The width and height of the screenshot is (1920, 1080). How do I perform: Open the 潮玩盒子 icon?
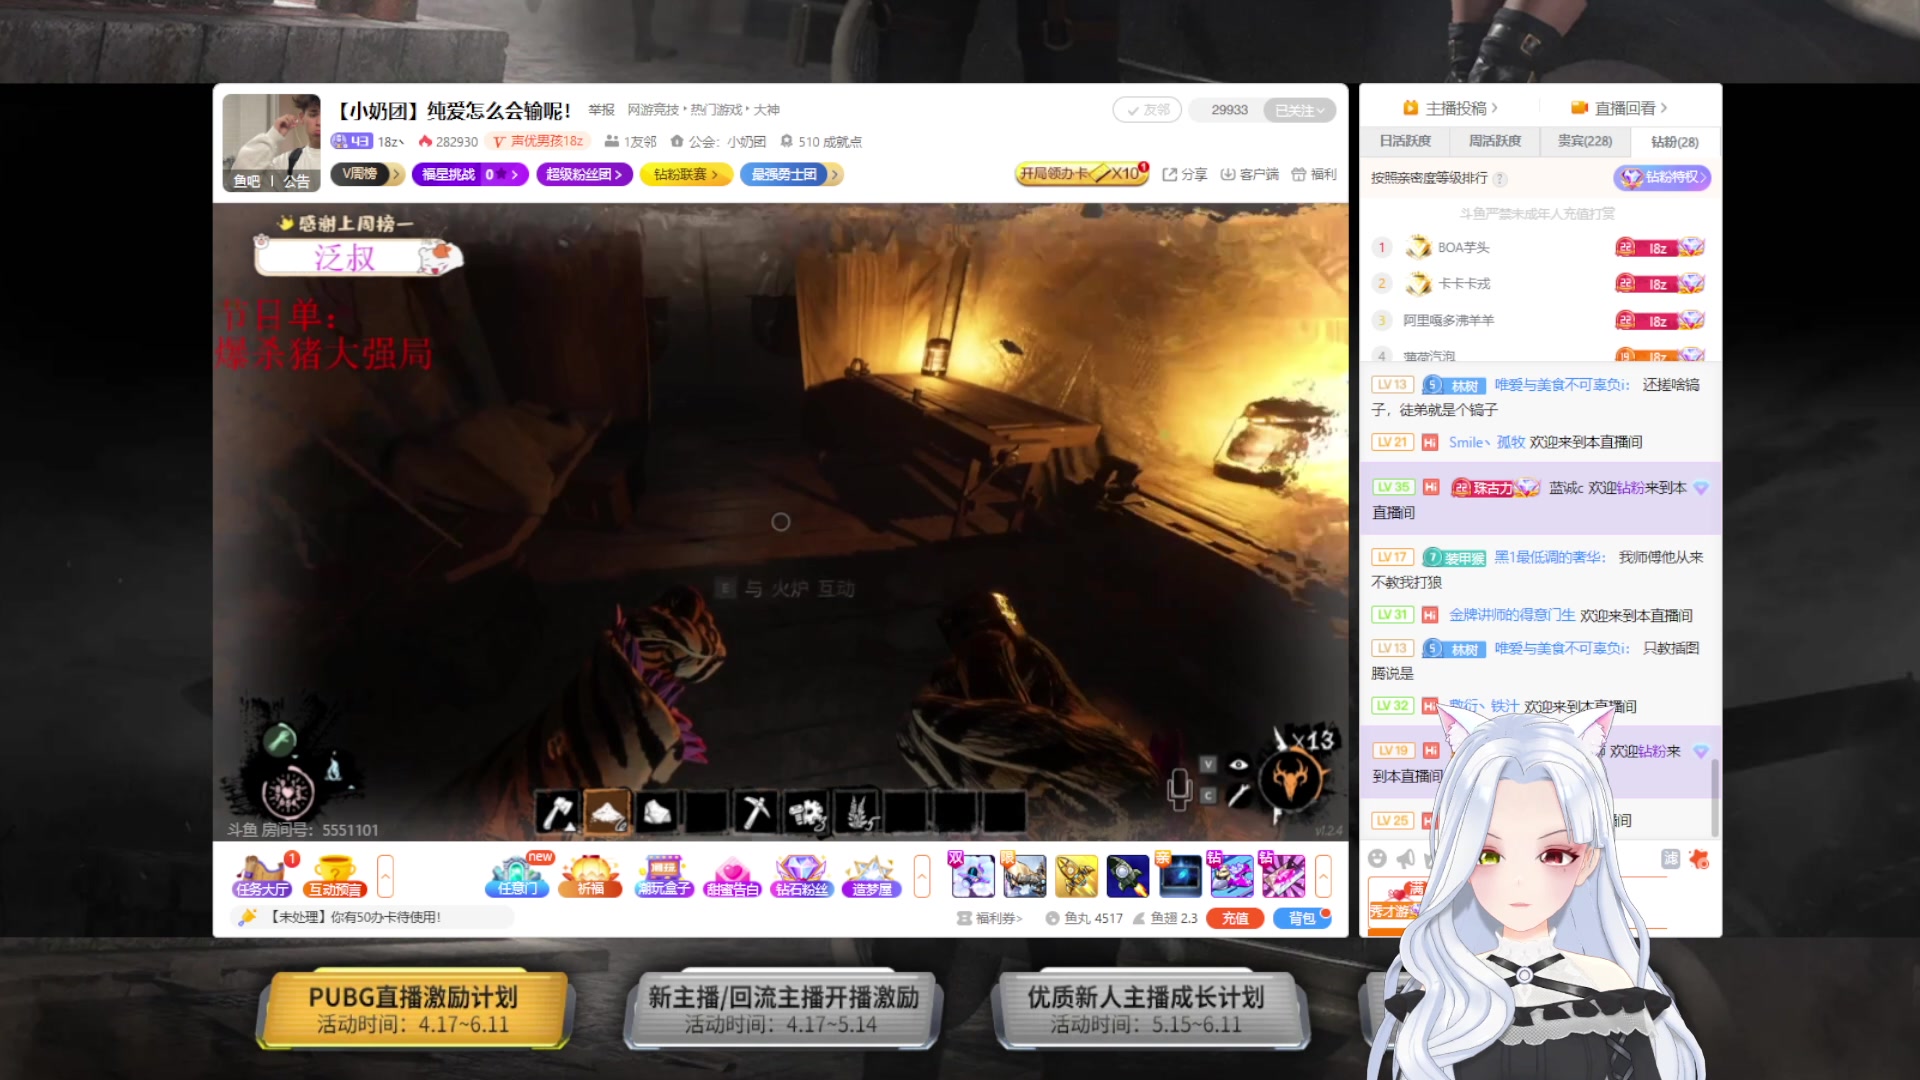664,875
